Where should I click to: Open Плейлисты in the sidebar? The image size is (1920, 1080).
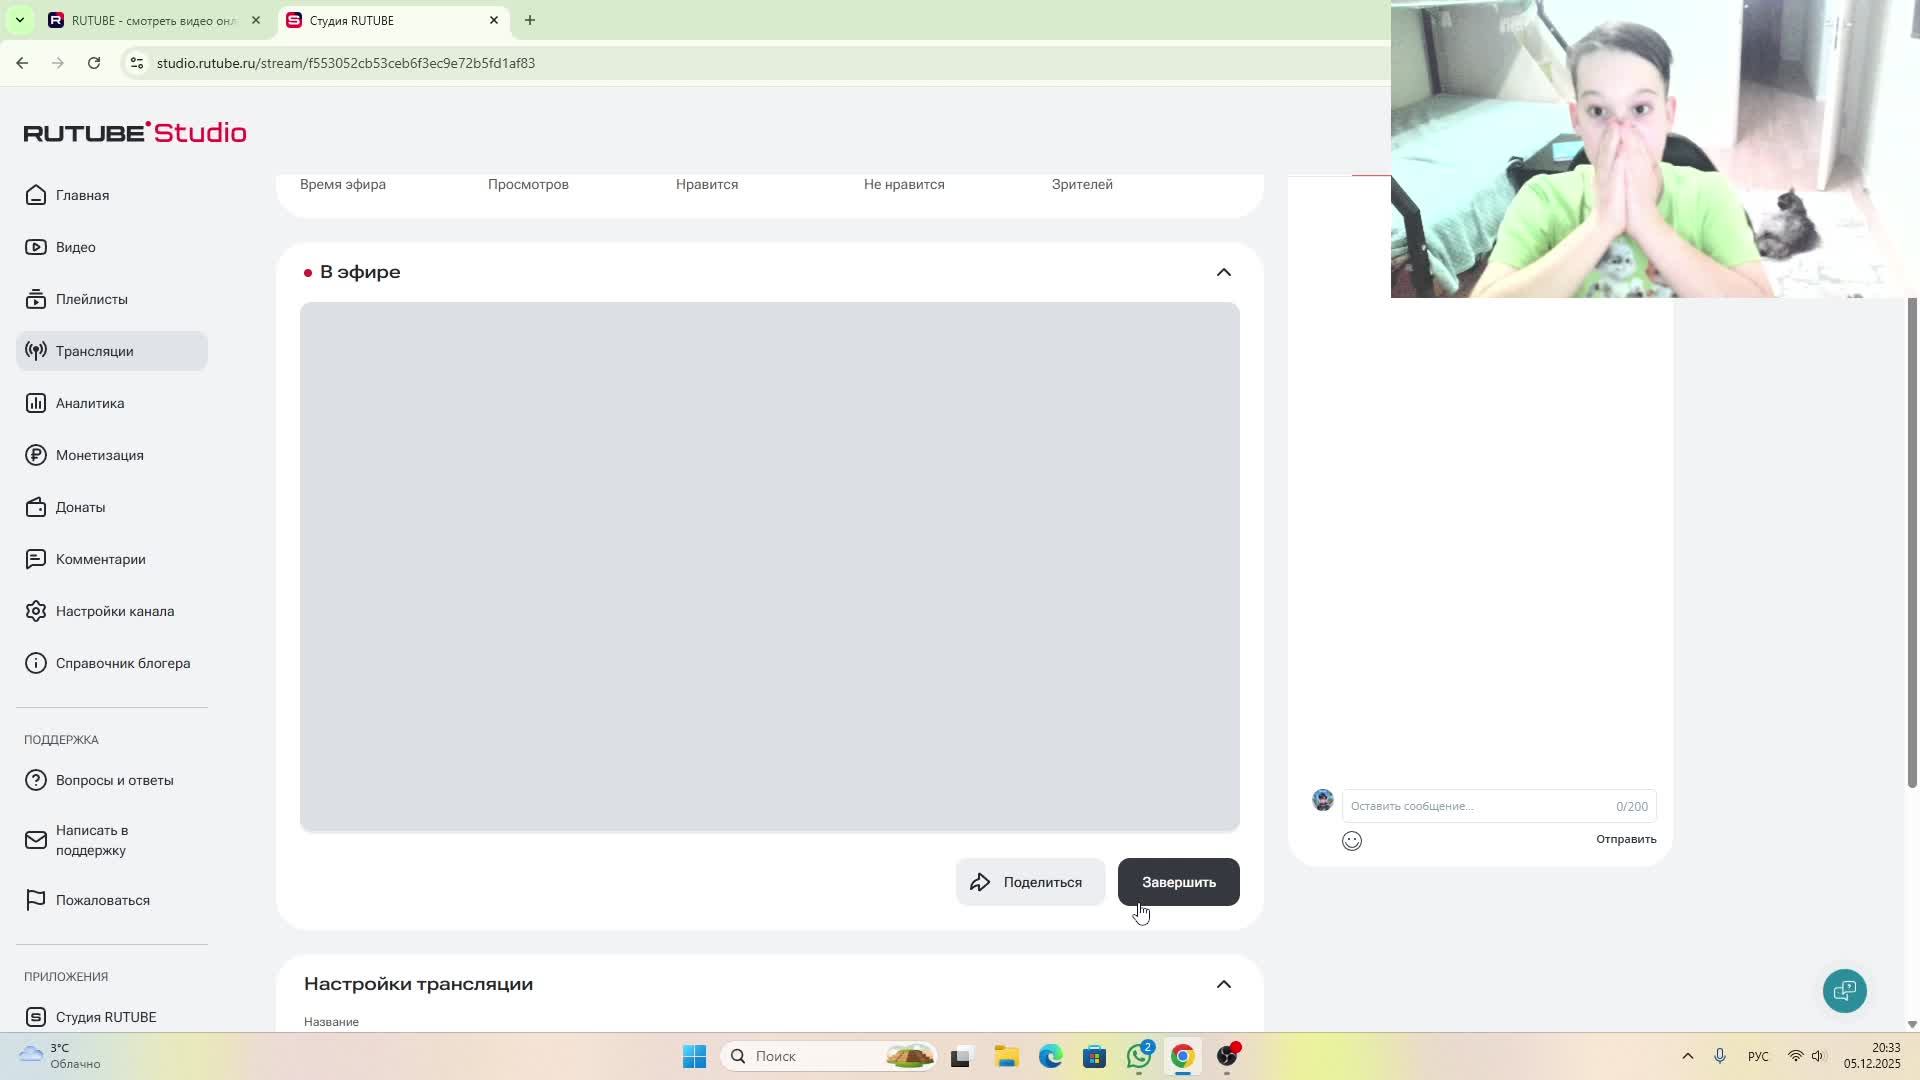point(91,299)
